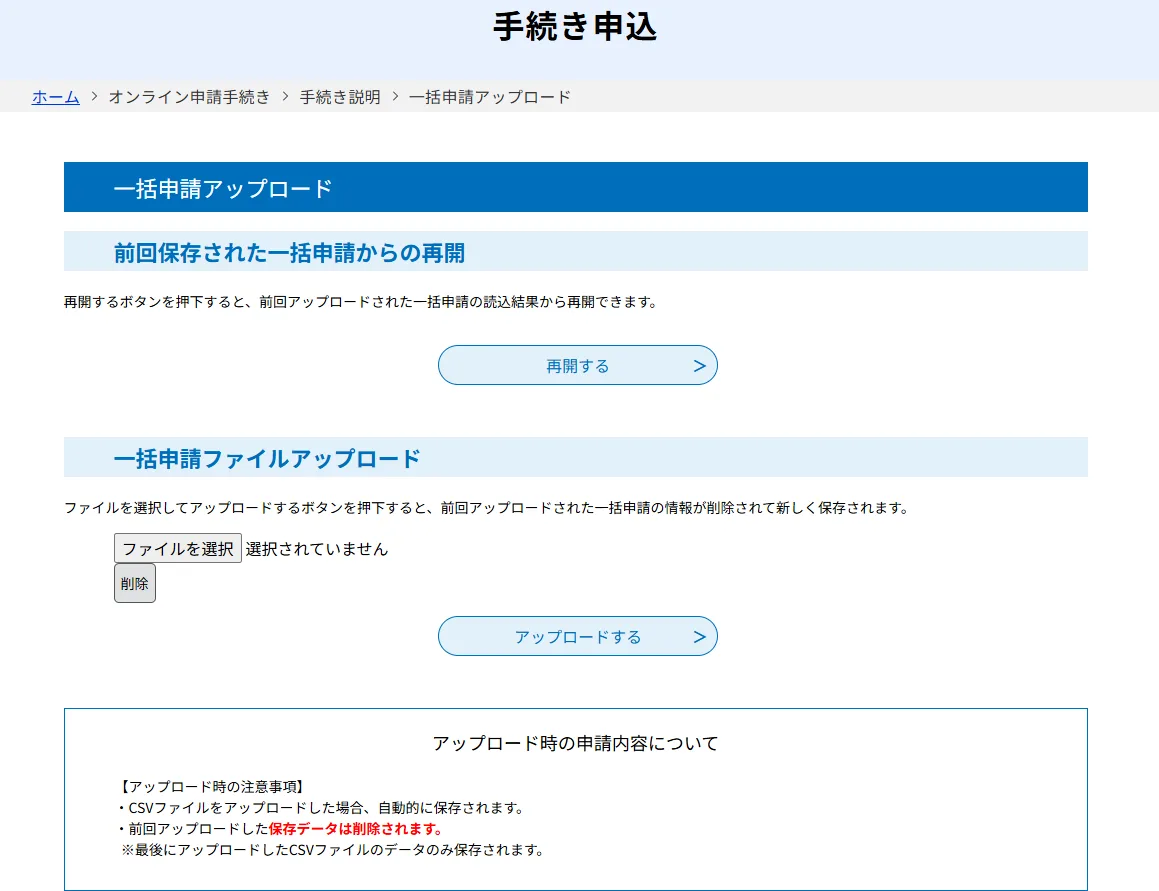The height and width of the screenshot is (891, 1159).
Task: Click the 手続き説明 breadcrumb entry
Action: [x=338, y=96]
